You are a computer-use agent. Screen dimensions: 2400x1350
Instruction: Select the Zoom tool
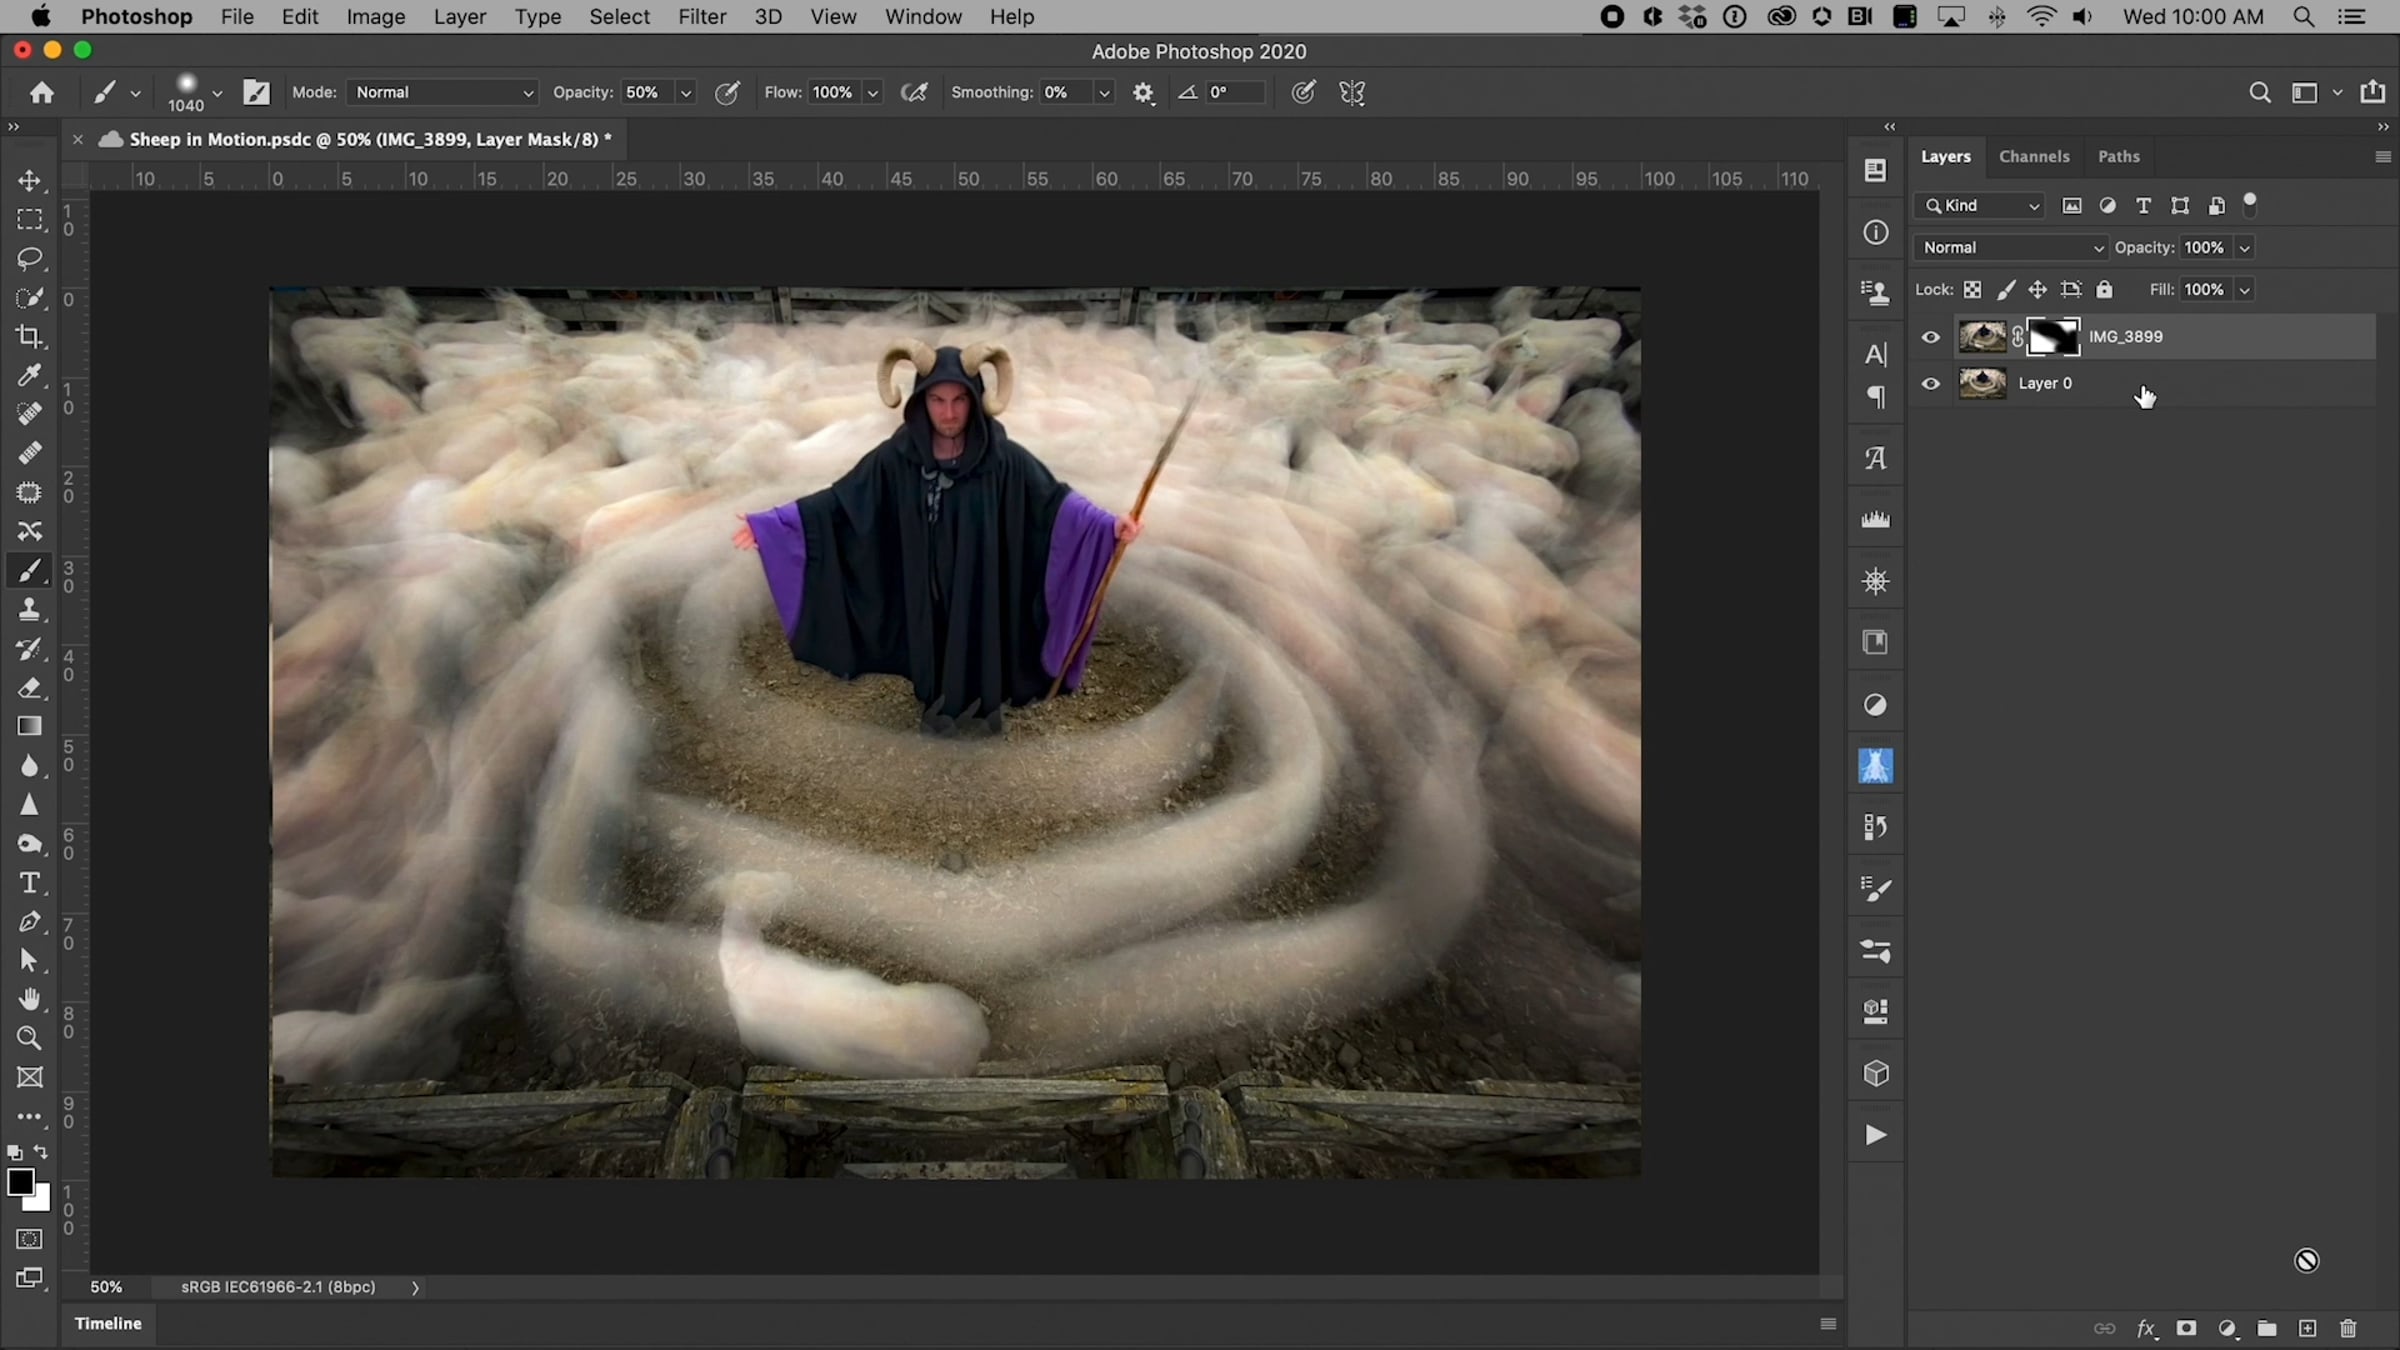coord(29,1038)
